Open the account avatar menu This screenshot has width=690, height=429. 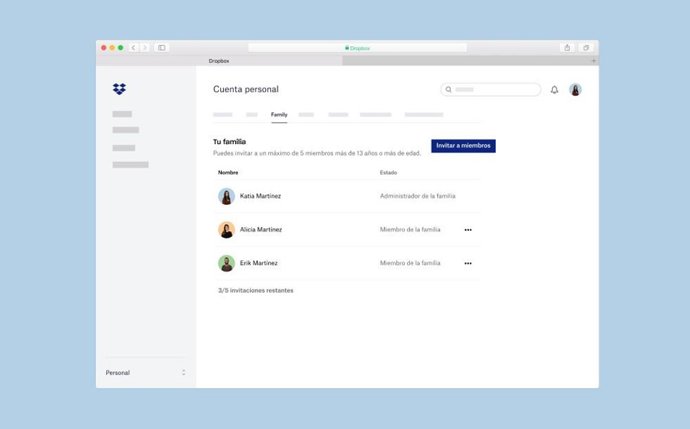click(x=575, y=90)
